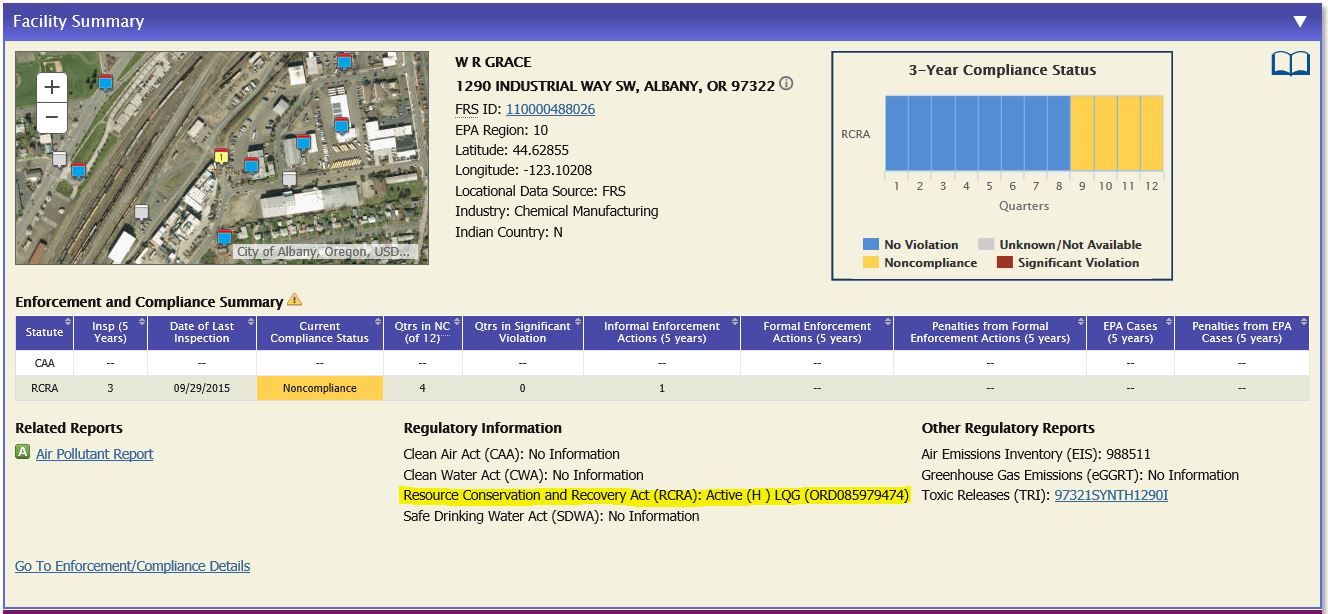Go To Enforcement/Compliance Details link
Viewport: 1328px width, 614px height.
point(132,566)
